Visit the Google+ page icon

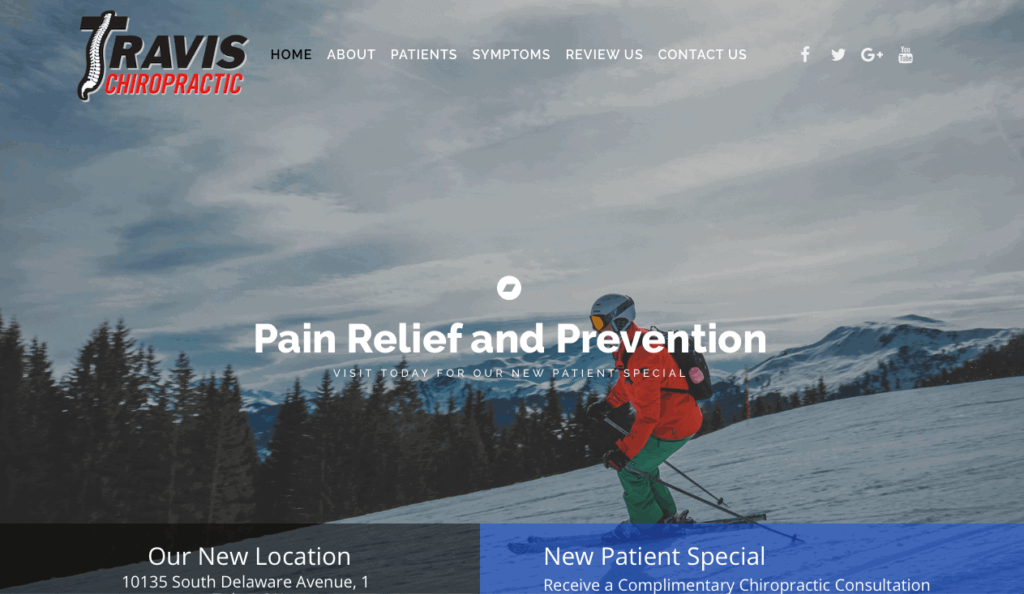coord(872,55)
